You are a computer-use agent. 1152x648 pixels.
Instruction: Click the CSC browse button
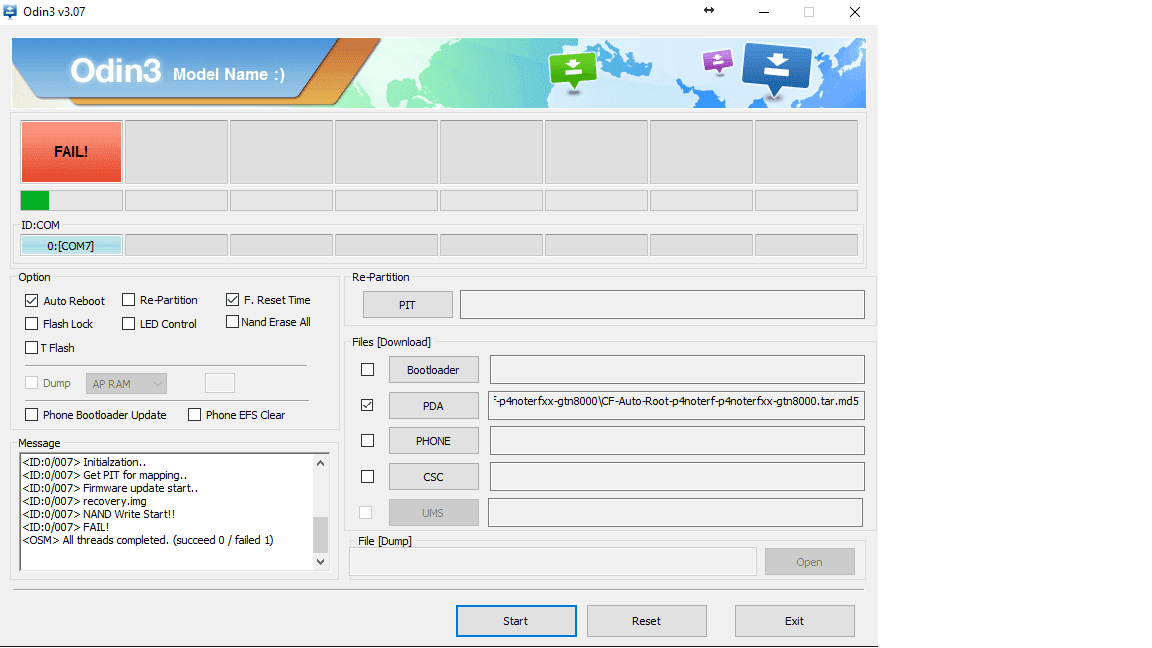(x=433, y=477)
